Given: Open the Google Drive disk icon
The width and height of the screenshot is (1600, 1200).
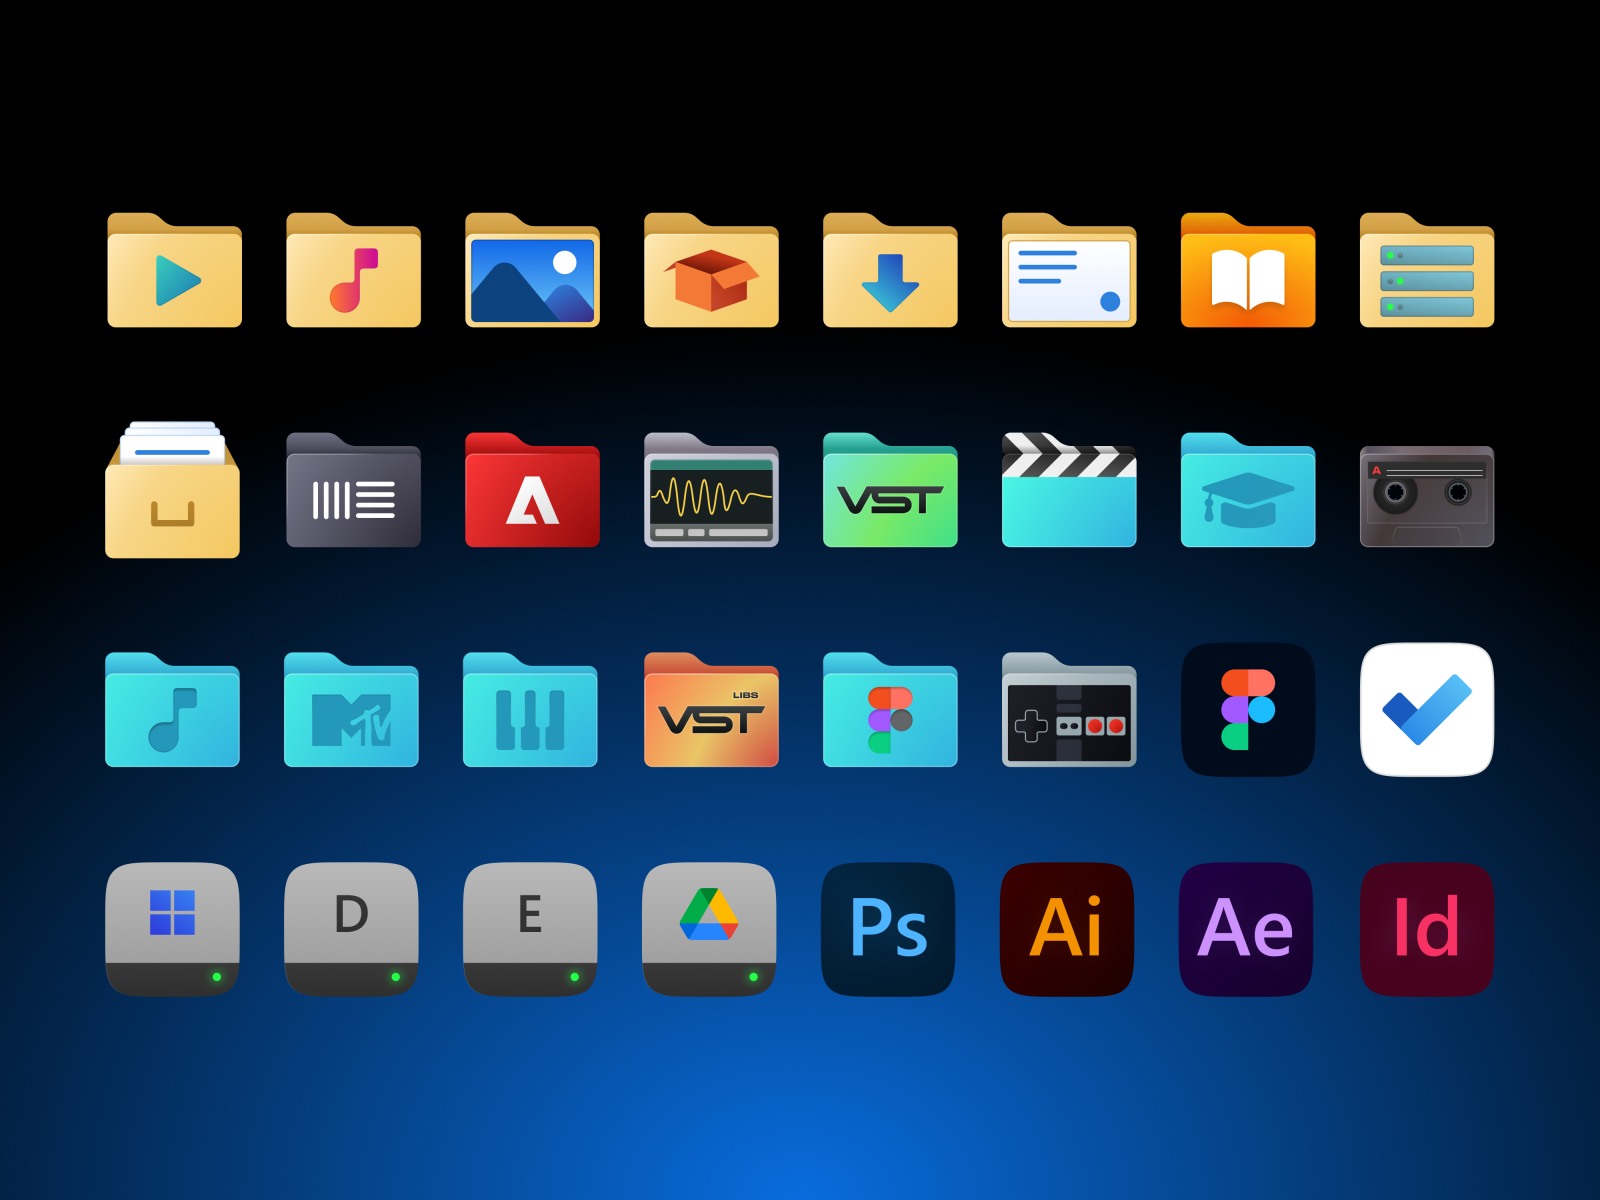Looking at the screenshot, I should pos(710,930).
